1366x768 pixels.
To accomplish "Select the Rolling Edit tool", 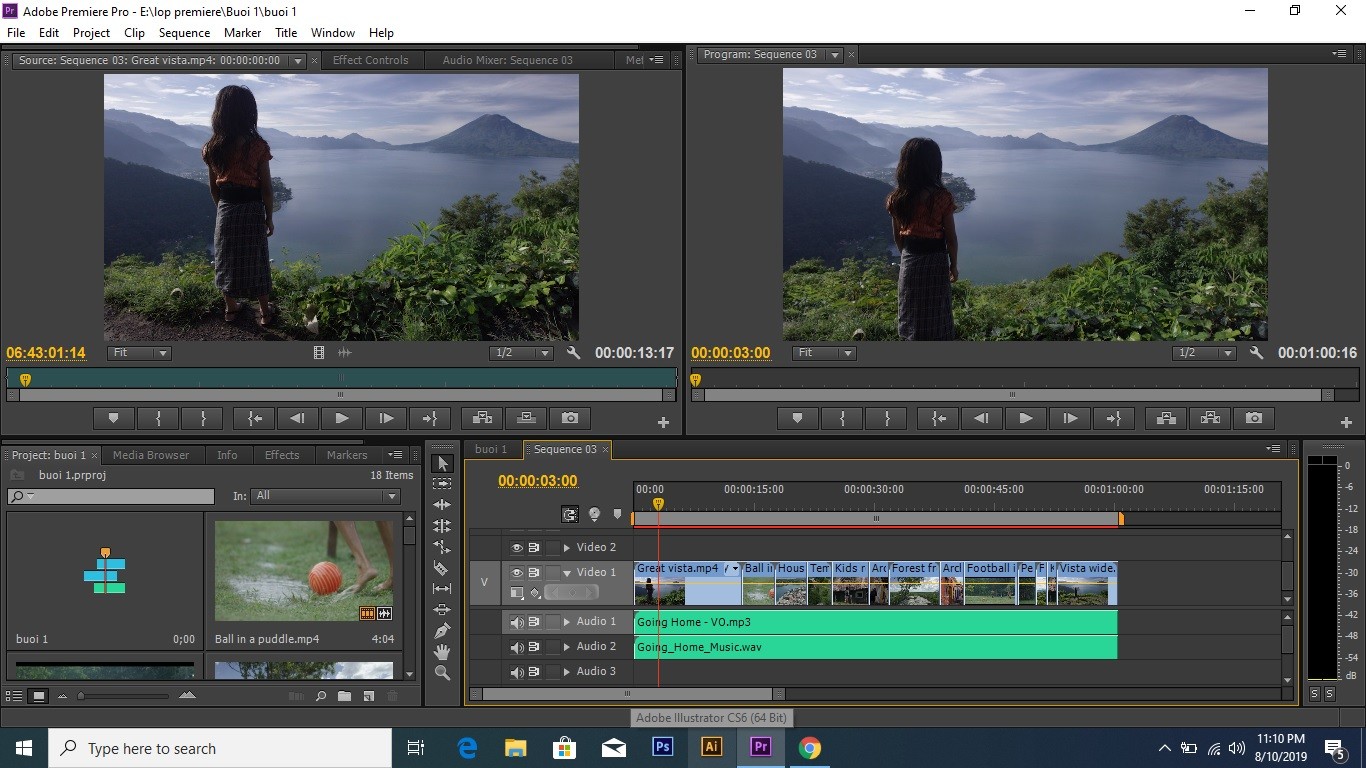I will click(x=442, y=526).
